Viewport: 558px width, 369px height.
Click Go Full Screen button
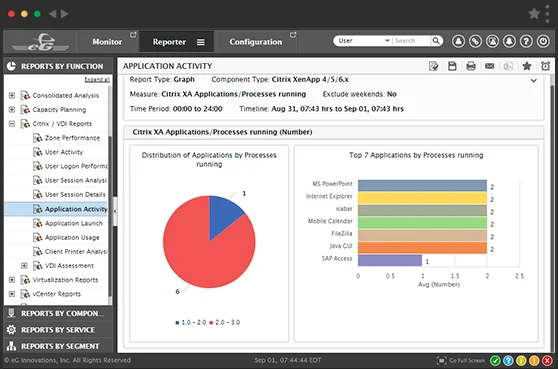pyautogui.click(x=461, y=360)
